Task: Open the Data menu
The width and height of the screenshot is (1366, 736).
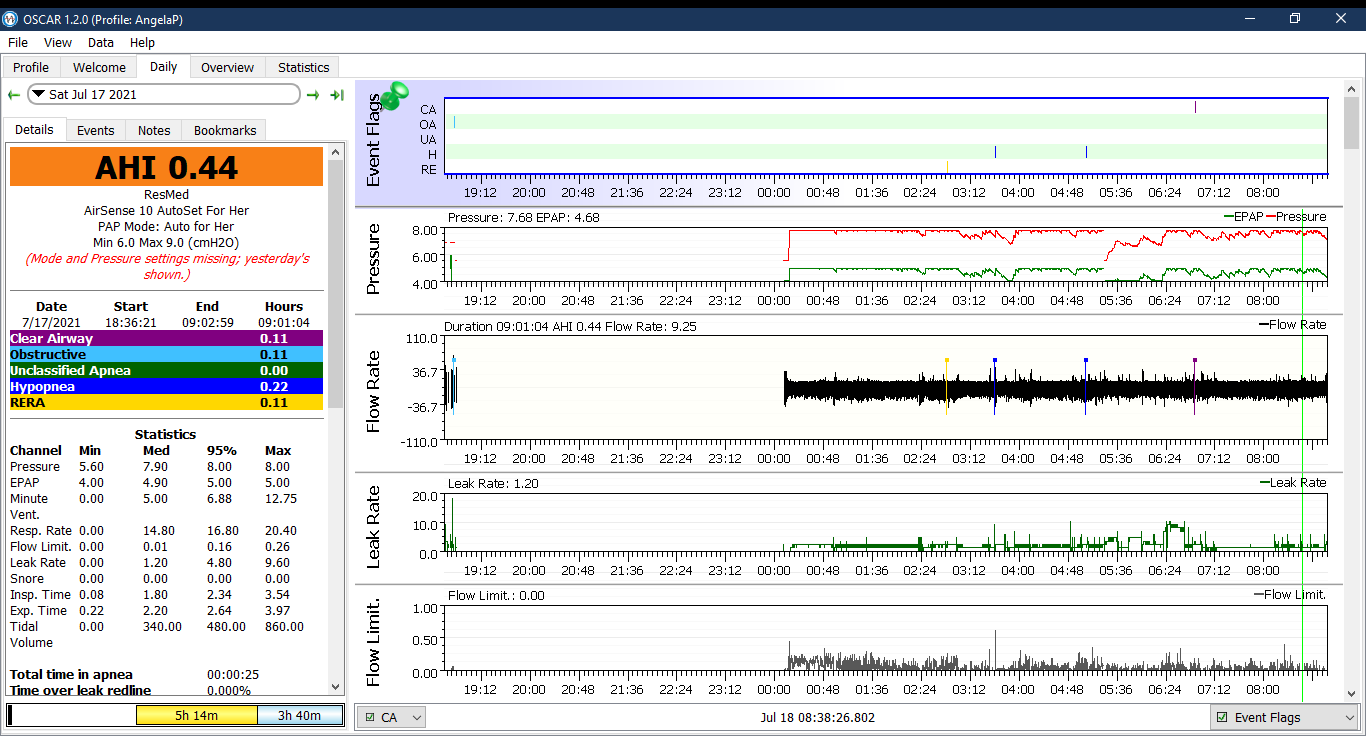Action: point(101,42)
